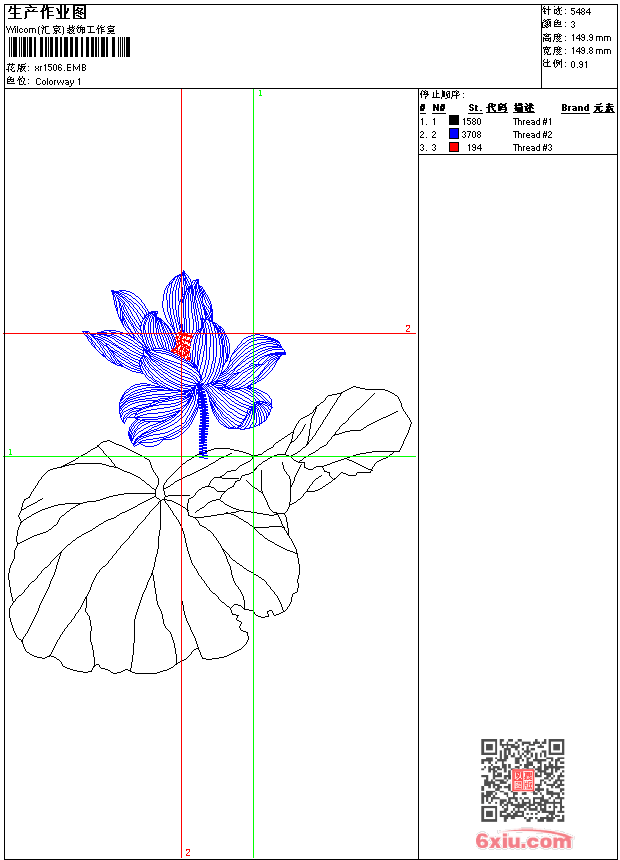Image resolution: width=620 pixels, height=860 pixels.
Task: Click the scale value '0.91'
Action: [579, 64]
